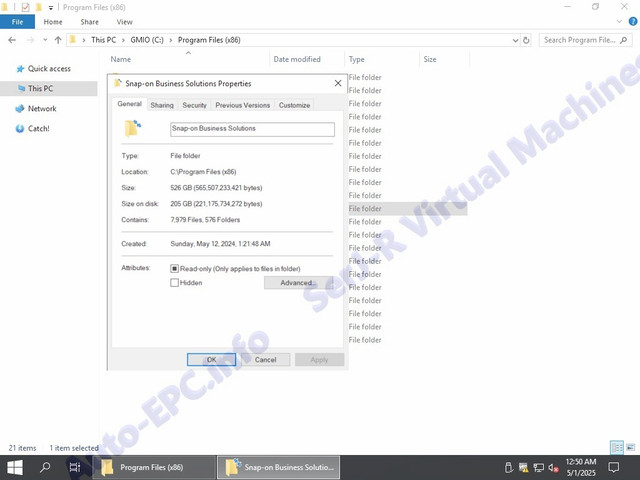Open the Windows Start menu
Viewport: 640px width, 480px height.
pos(15,467)
